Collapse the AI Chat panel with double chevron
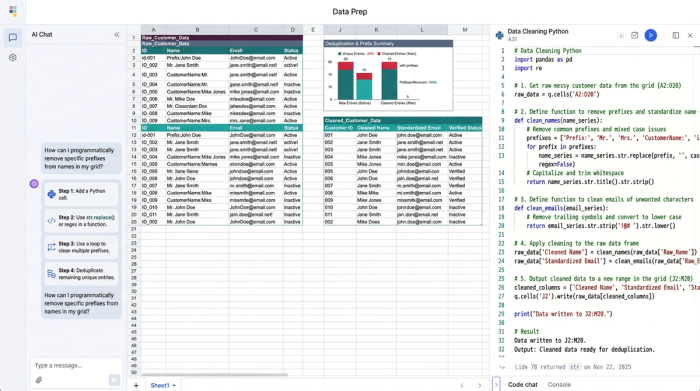Screen dimensions: 700x391 [117, 34]
